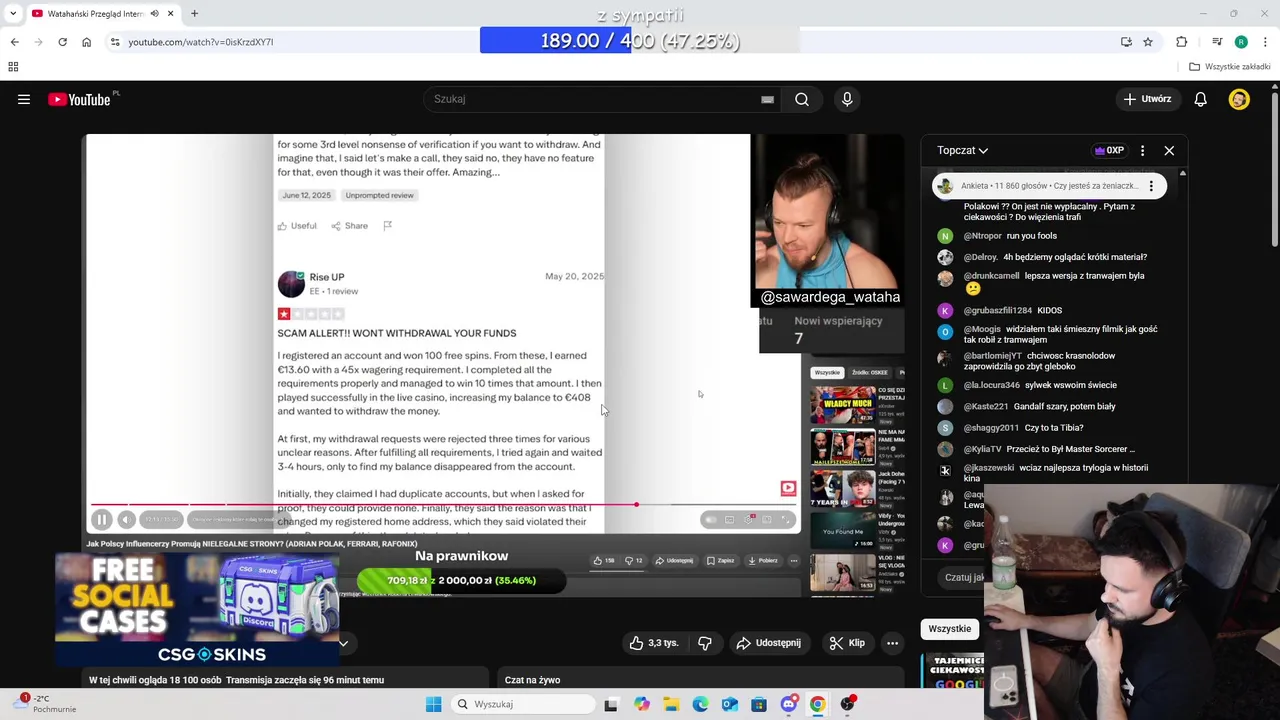Bookmark this page with the star icon
Viewport: 1280px width, 720px height.
pos(1148,42)
